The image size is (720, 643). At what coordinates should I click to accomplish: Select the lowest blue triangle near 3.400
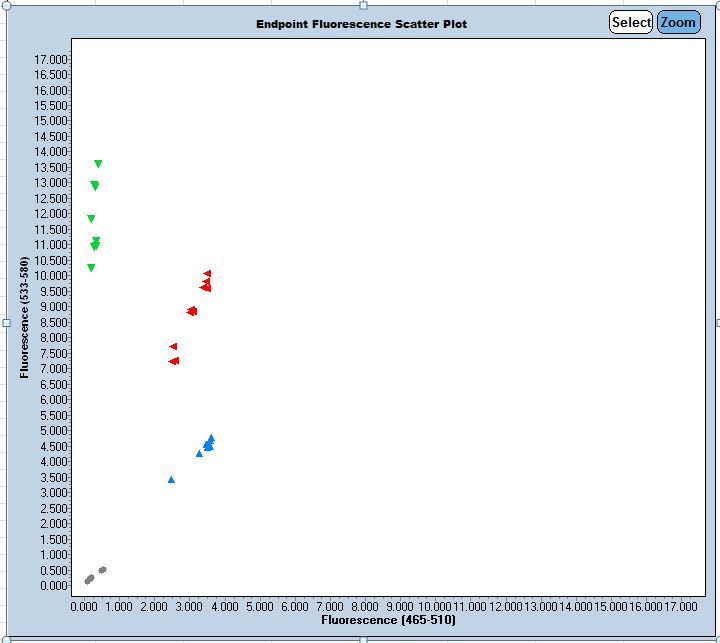pyautogui.click(x=171, y=480)
